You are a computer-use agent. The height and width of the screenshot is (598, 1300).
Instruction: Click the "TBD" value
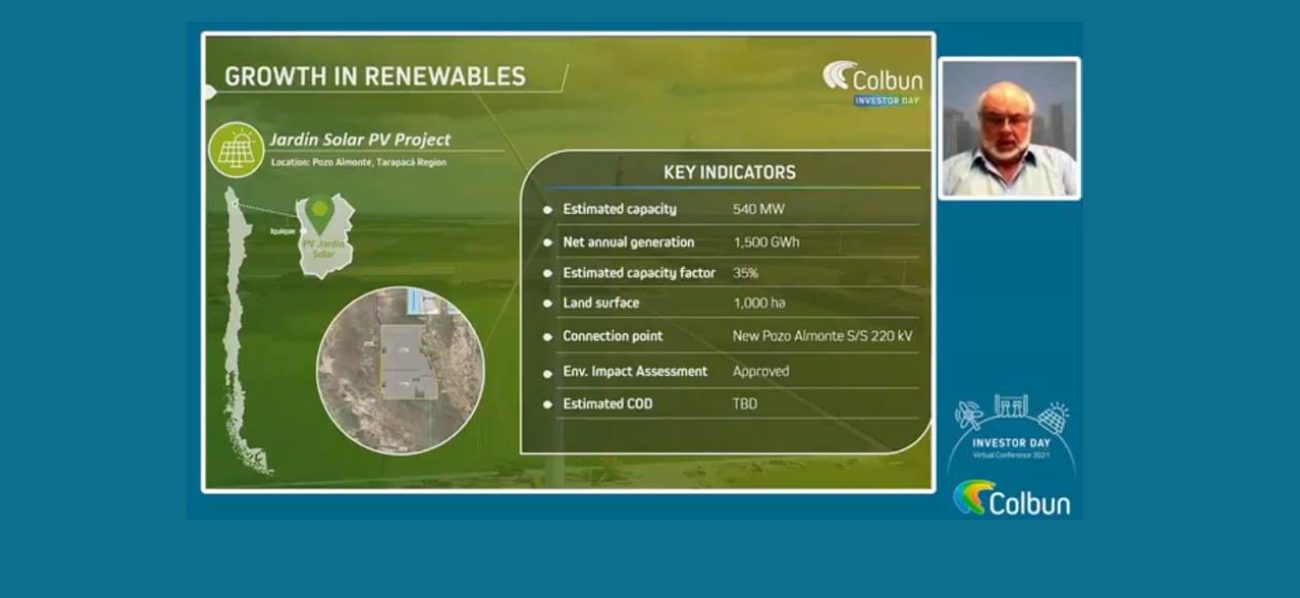coord(745,404)
